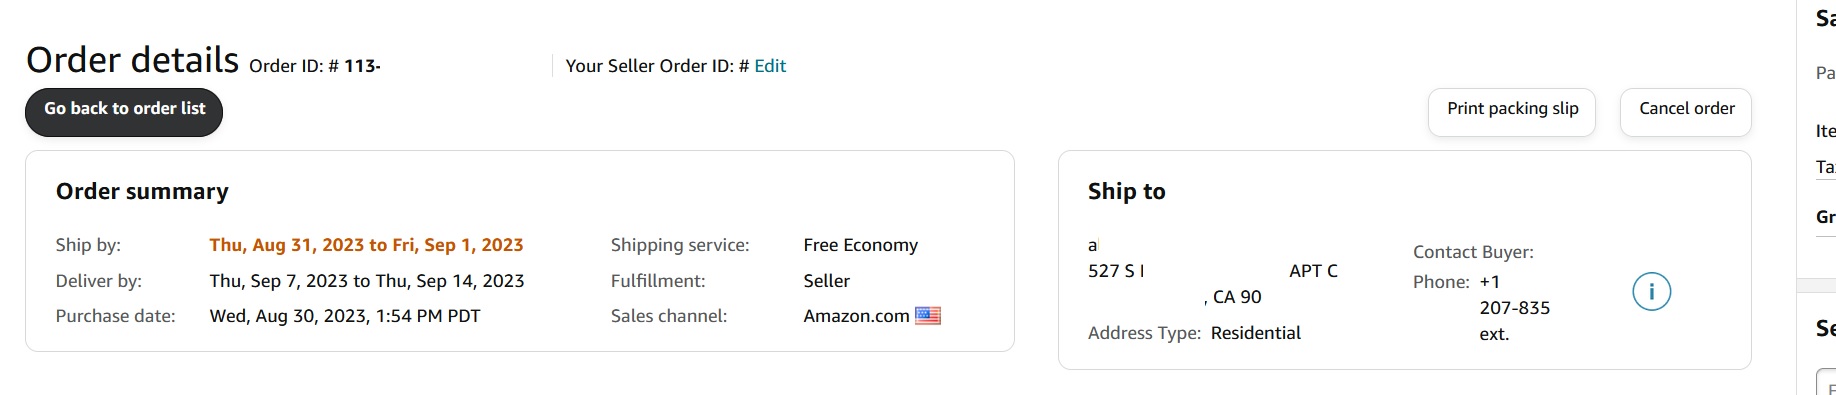Select the Order ID number 113-

pos(362,66)
